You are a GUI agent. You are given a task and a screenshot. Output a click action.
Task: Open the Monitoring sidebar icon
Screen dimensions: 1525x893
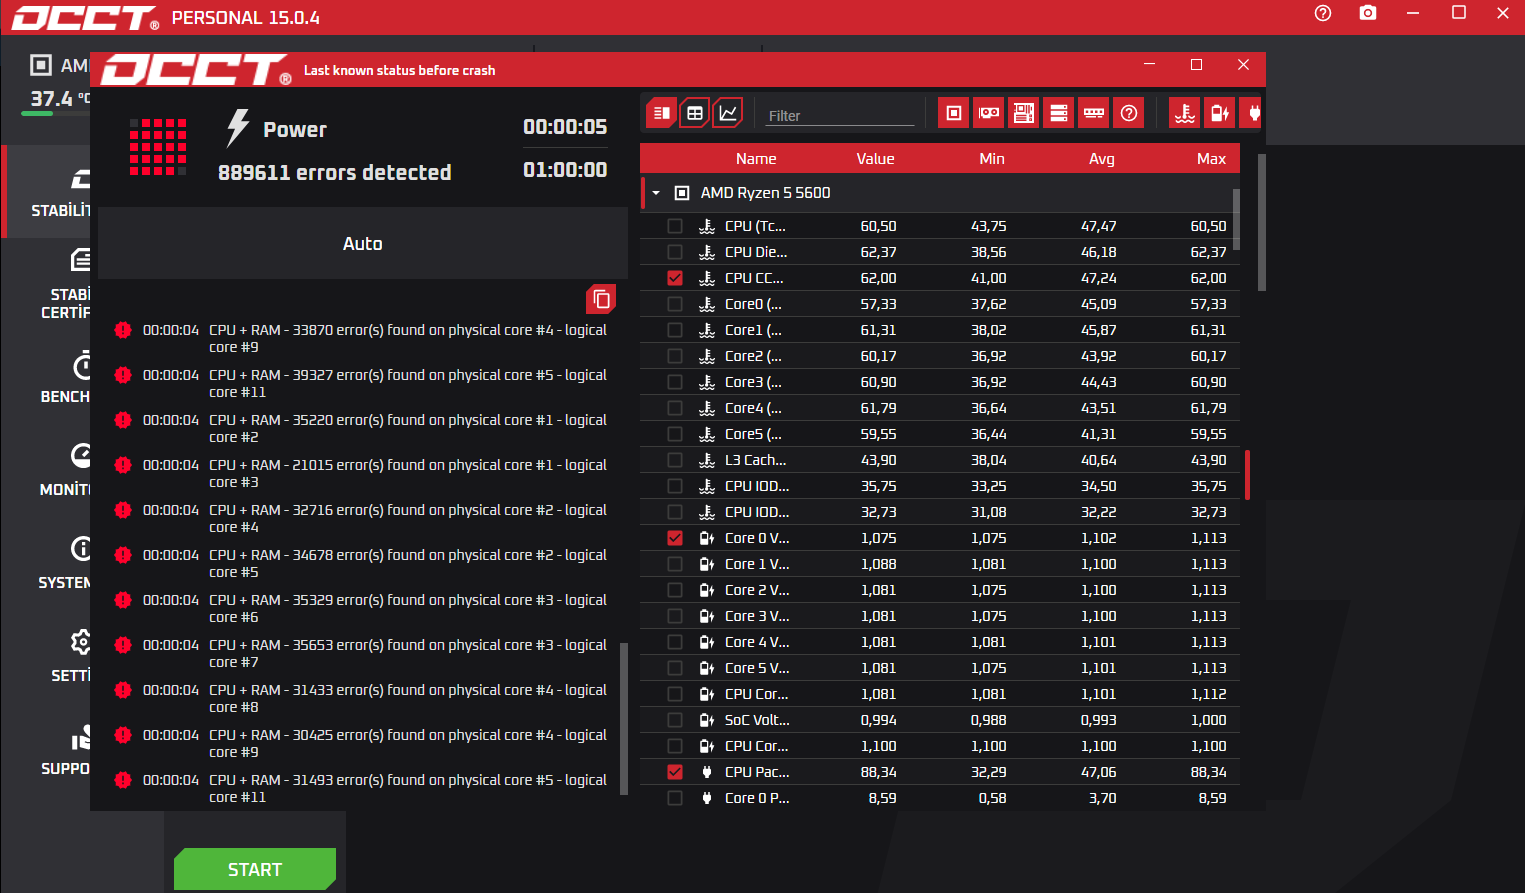click(x=81, y=456)
